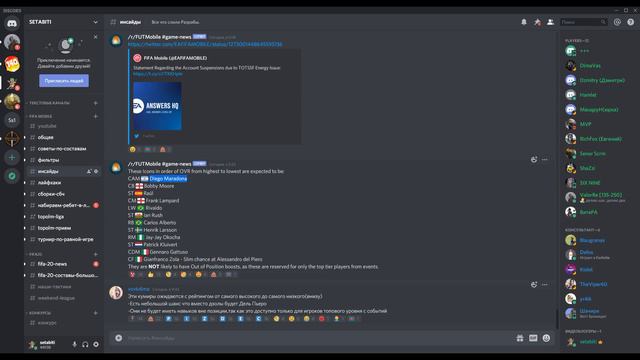
Task: Open the youtube channel
Action: coord(64,126)
